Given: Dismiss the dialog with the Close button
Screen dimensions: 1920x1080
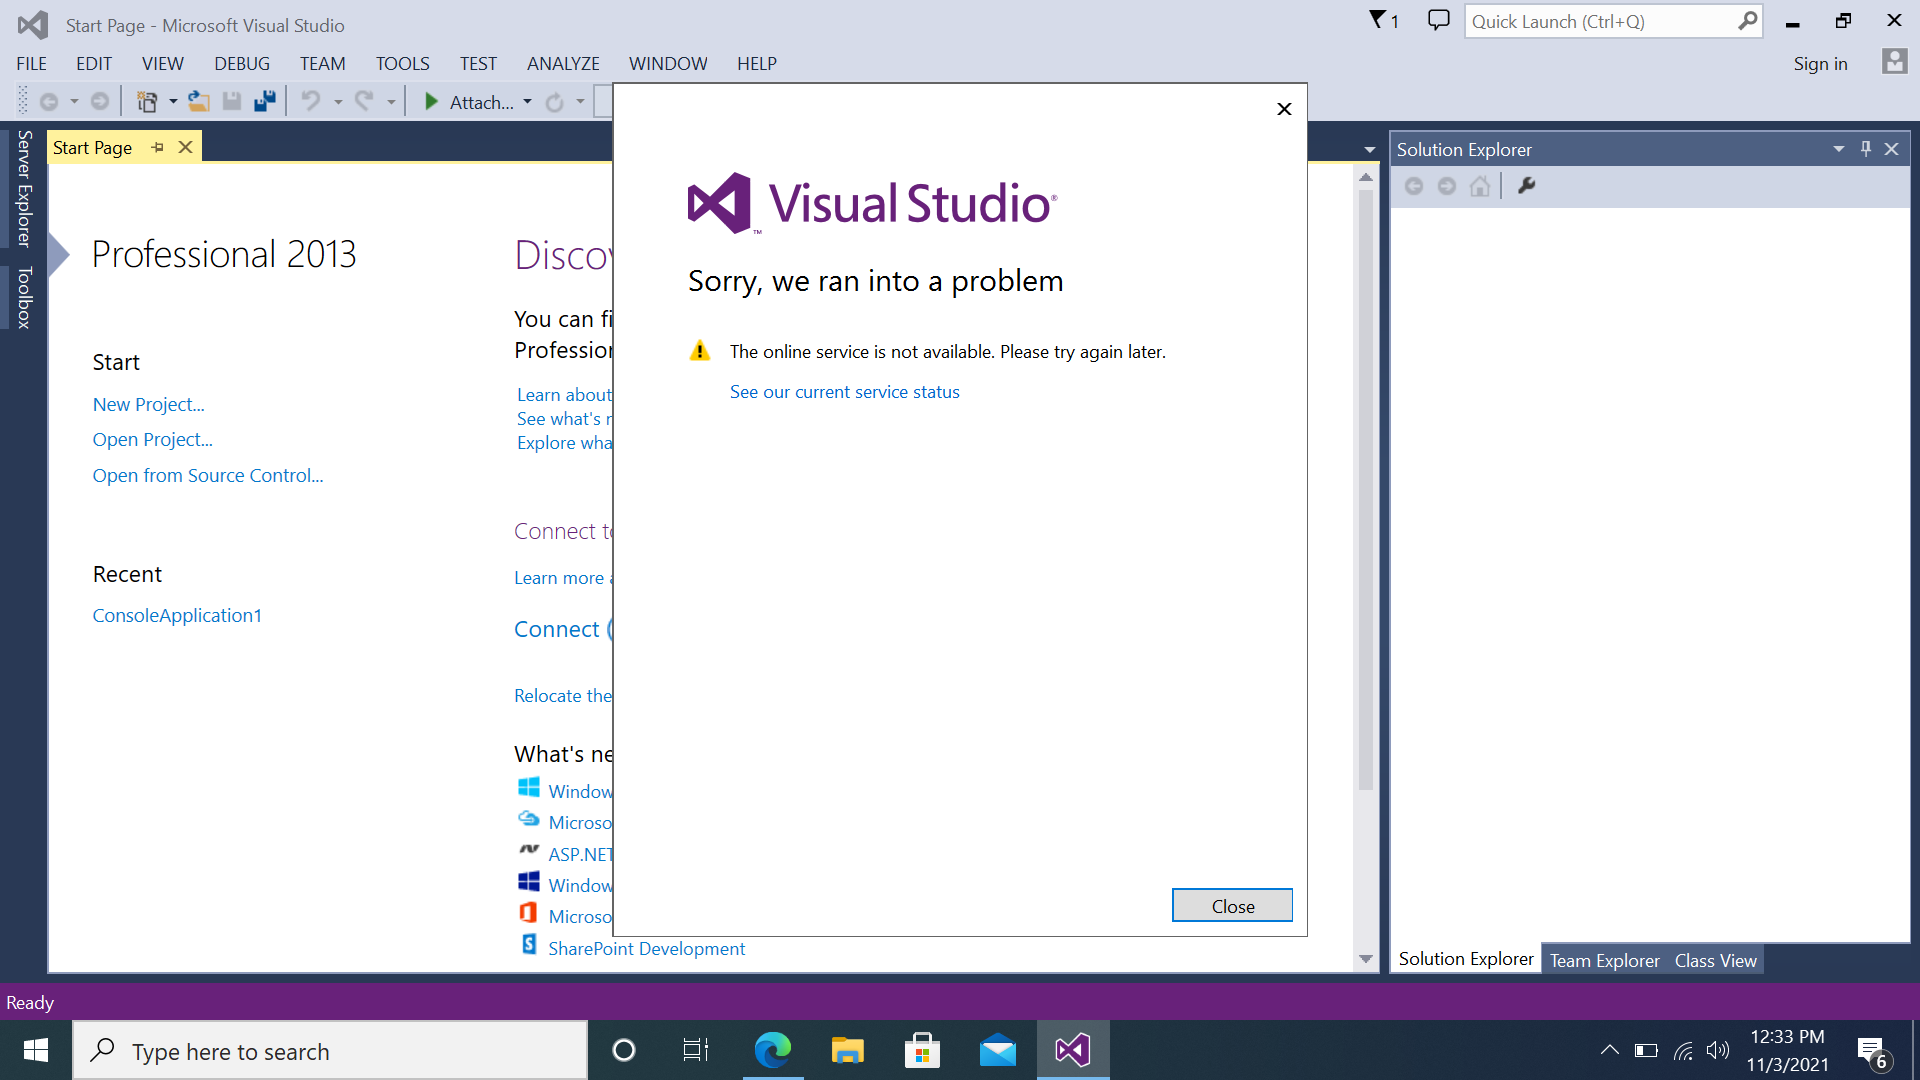Looking at the screenshot, I should pyautogui.click(x=1232, y=905).
